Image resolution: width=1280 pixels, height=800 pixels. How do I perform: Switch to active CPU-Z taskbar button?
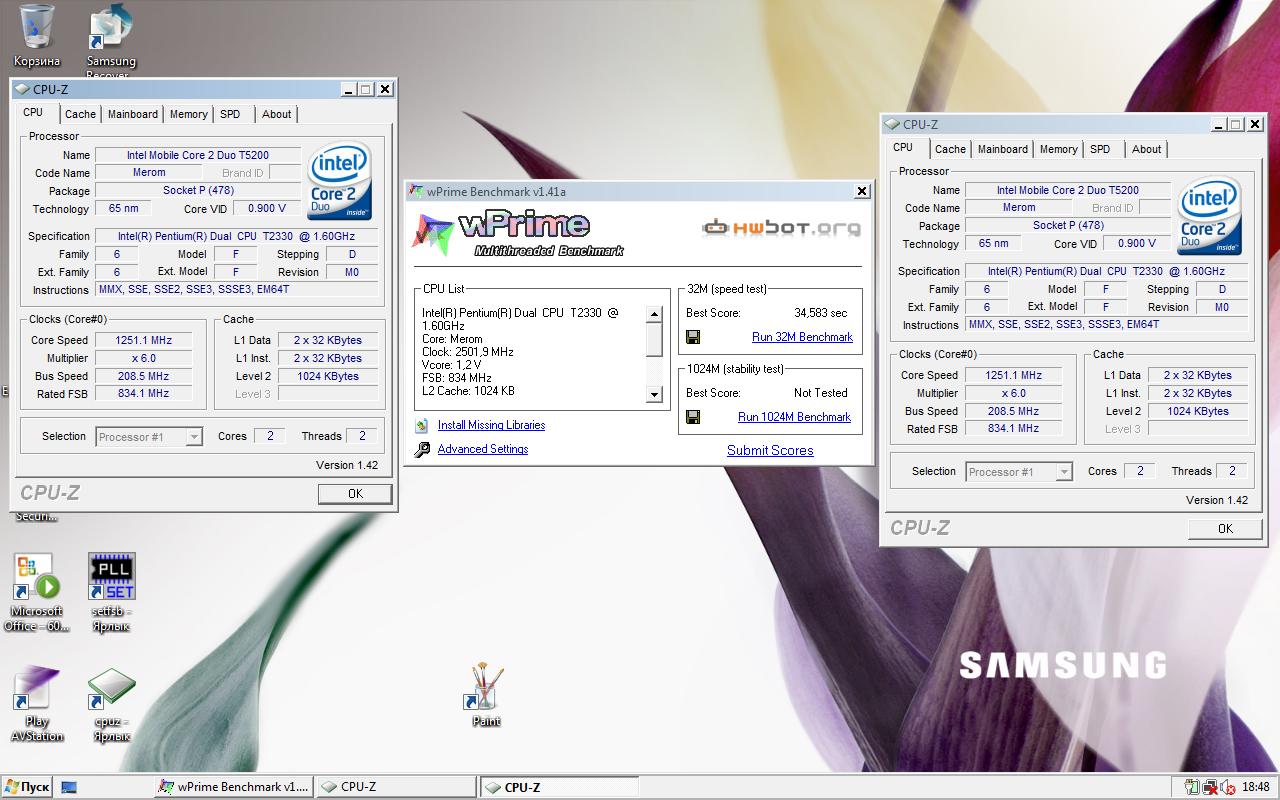[559, 787]
